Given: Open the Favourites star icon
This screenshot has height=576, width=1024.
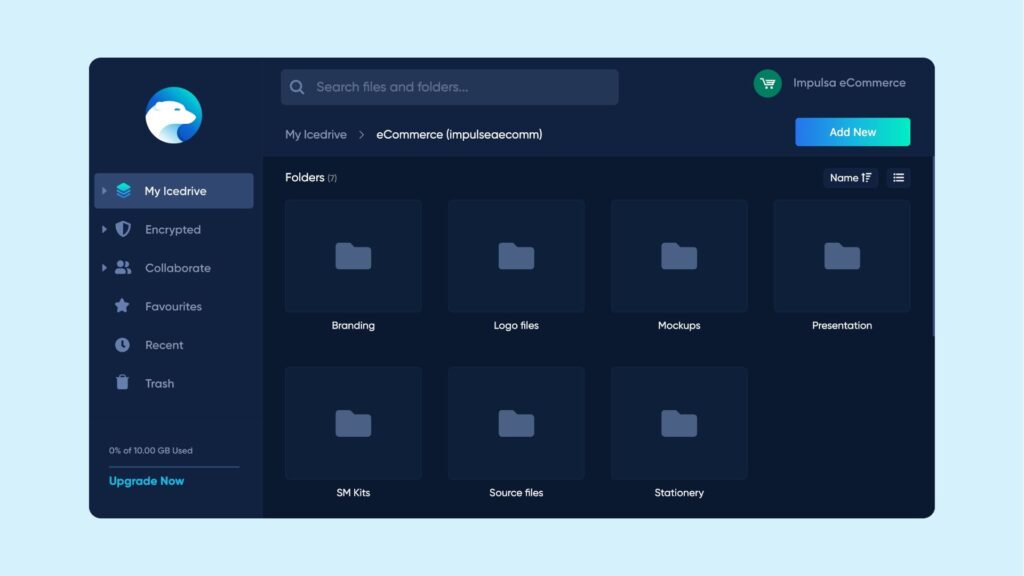Looking at the screenshot, I should pos(122,306).
